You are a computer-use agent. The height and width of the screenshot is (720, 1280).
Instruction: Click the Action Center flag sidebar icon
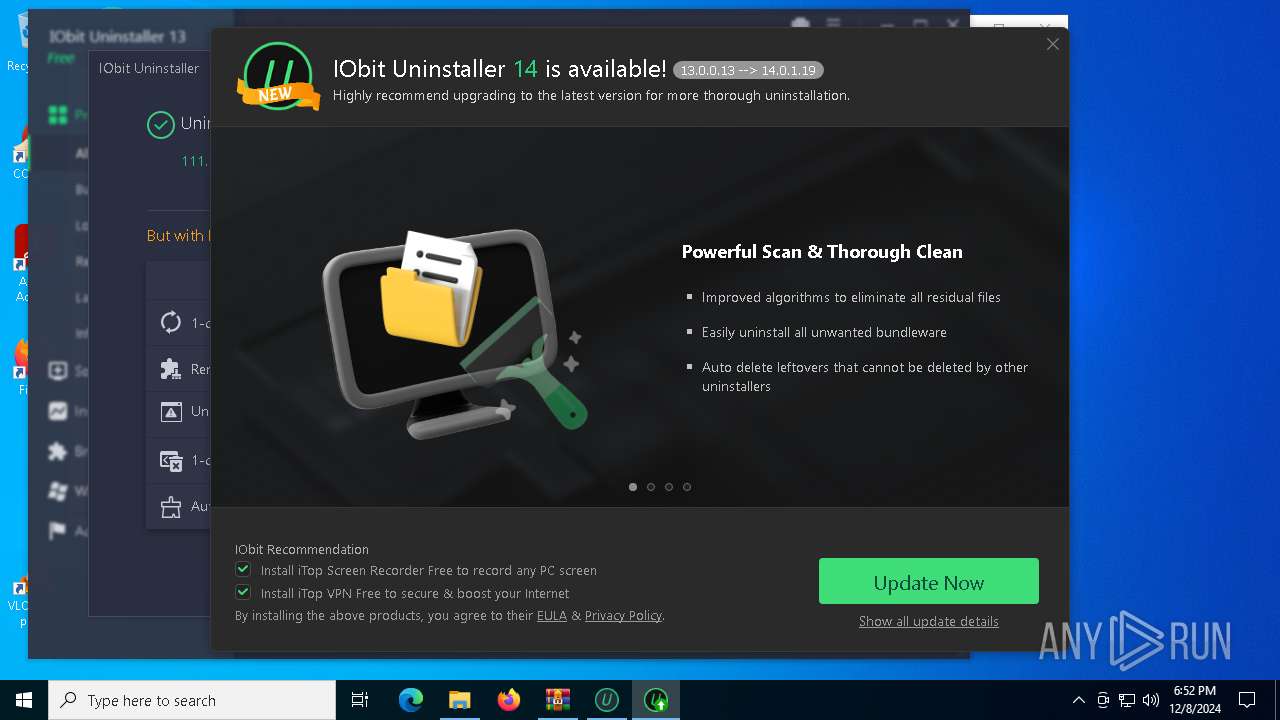point(58,531)
